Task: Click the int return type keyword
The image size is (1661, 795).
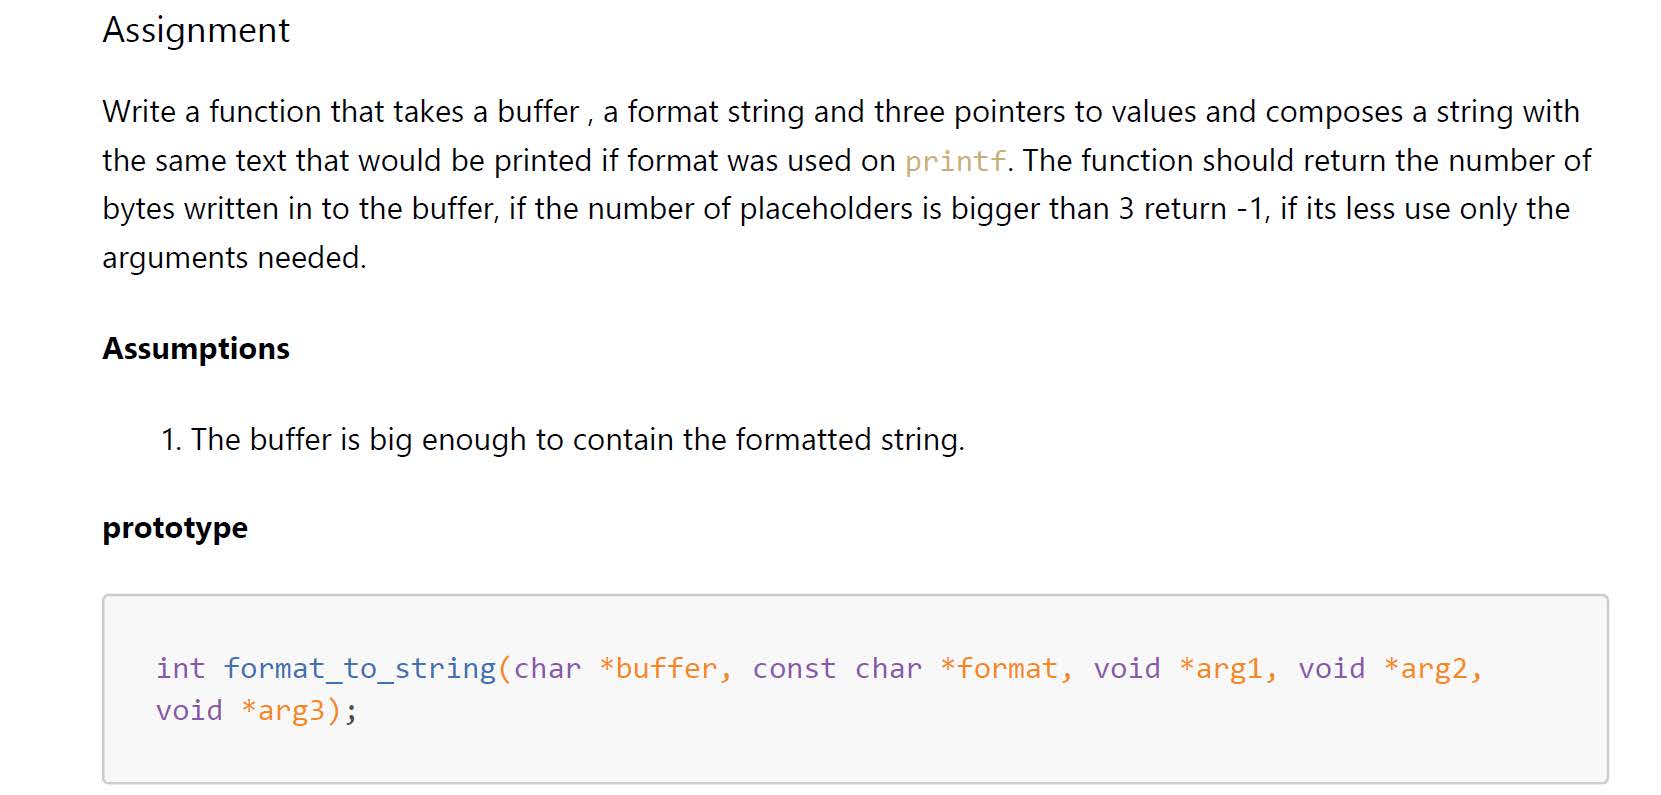Action: click(x=180, y=668)
